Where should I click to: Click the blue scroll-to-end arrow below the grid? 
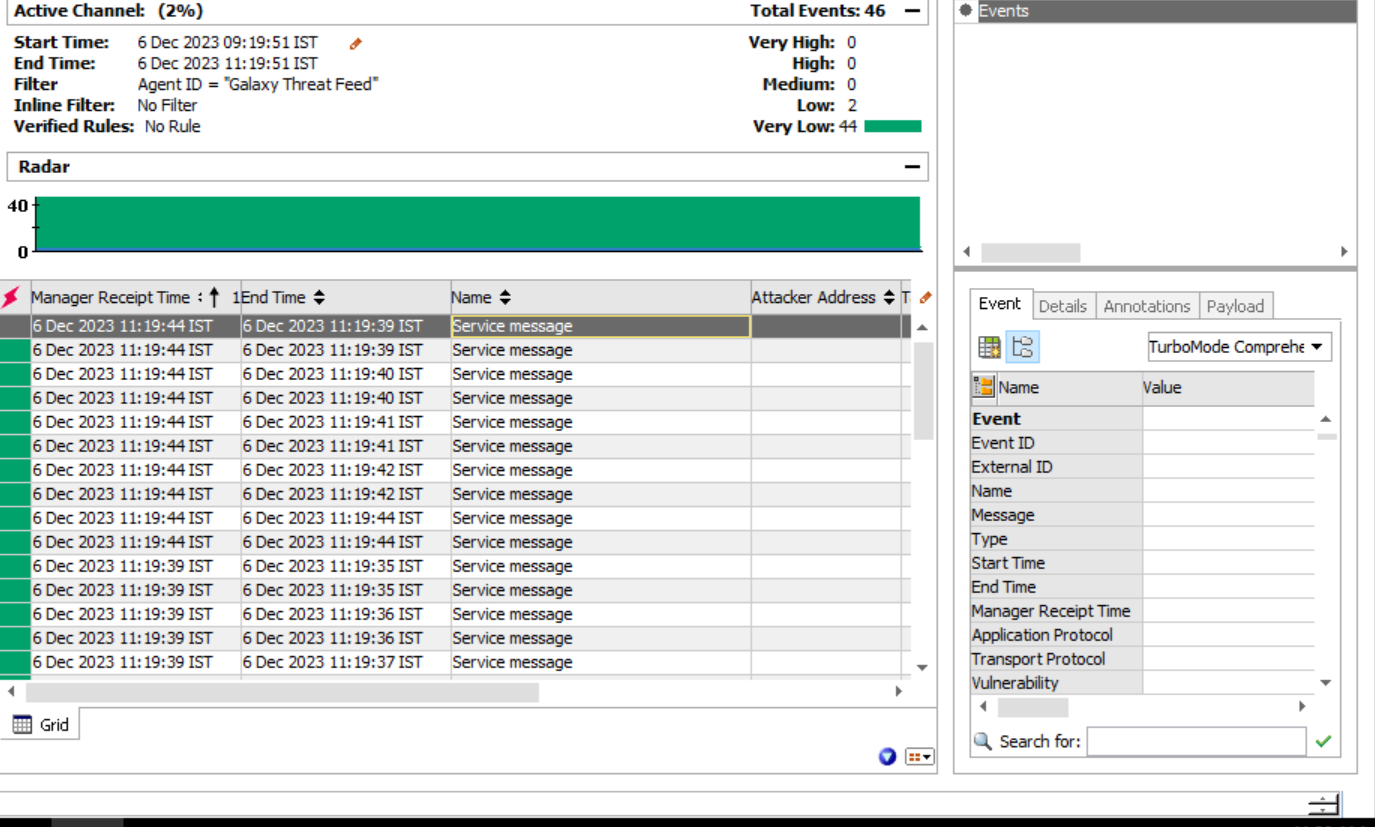886,758
